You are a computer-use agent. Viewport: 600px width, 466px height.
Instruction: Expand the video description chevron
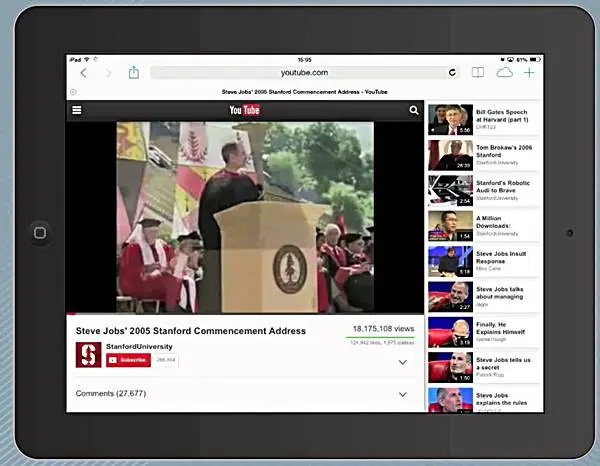[x=403, y=362]
